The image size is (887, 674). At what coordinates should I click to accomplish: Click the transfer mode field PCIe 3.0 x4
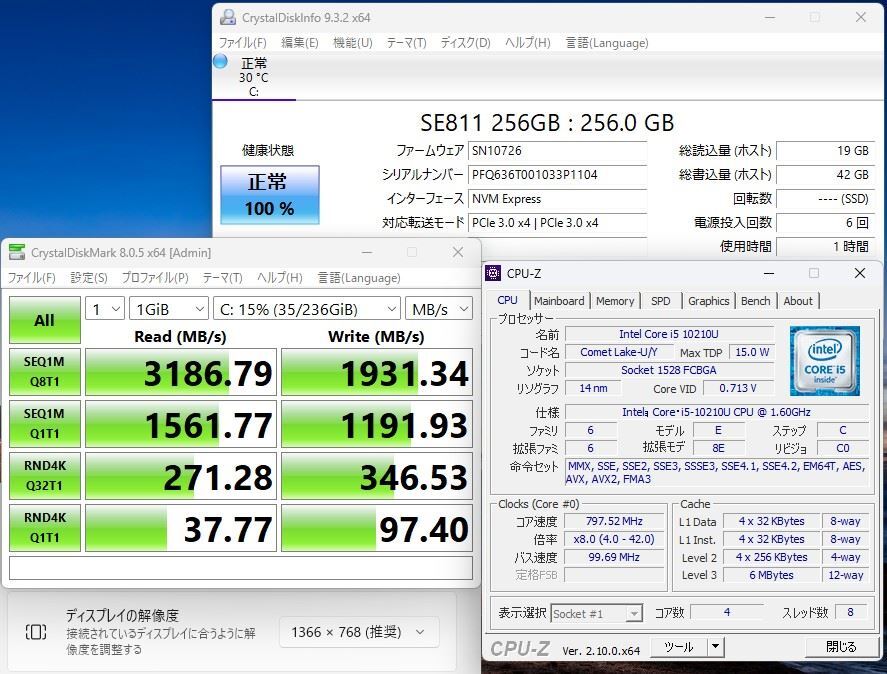tap(557, 223)
